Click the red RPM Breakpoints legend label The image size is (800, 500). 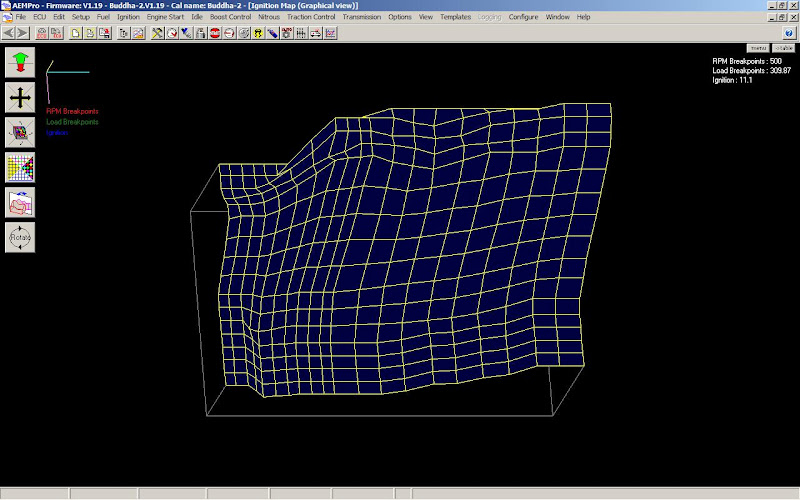72,111
